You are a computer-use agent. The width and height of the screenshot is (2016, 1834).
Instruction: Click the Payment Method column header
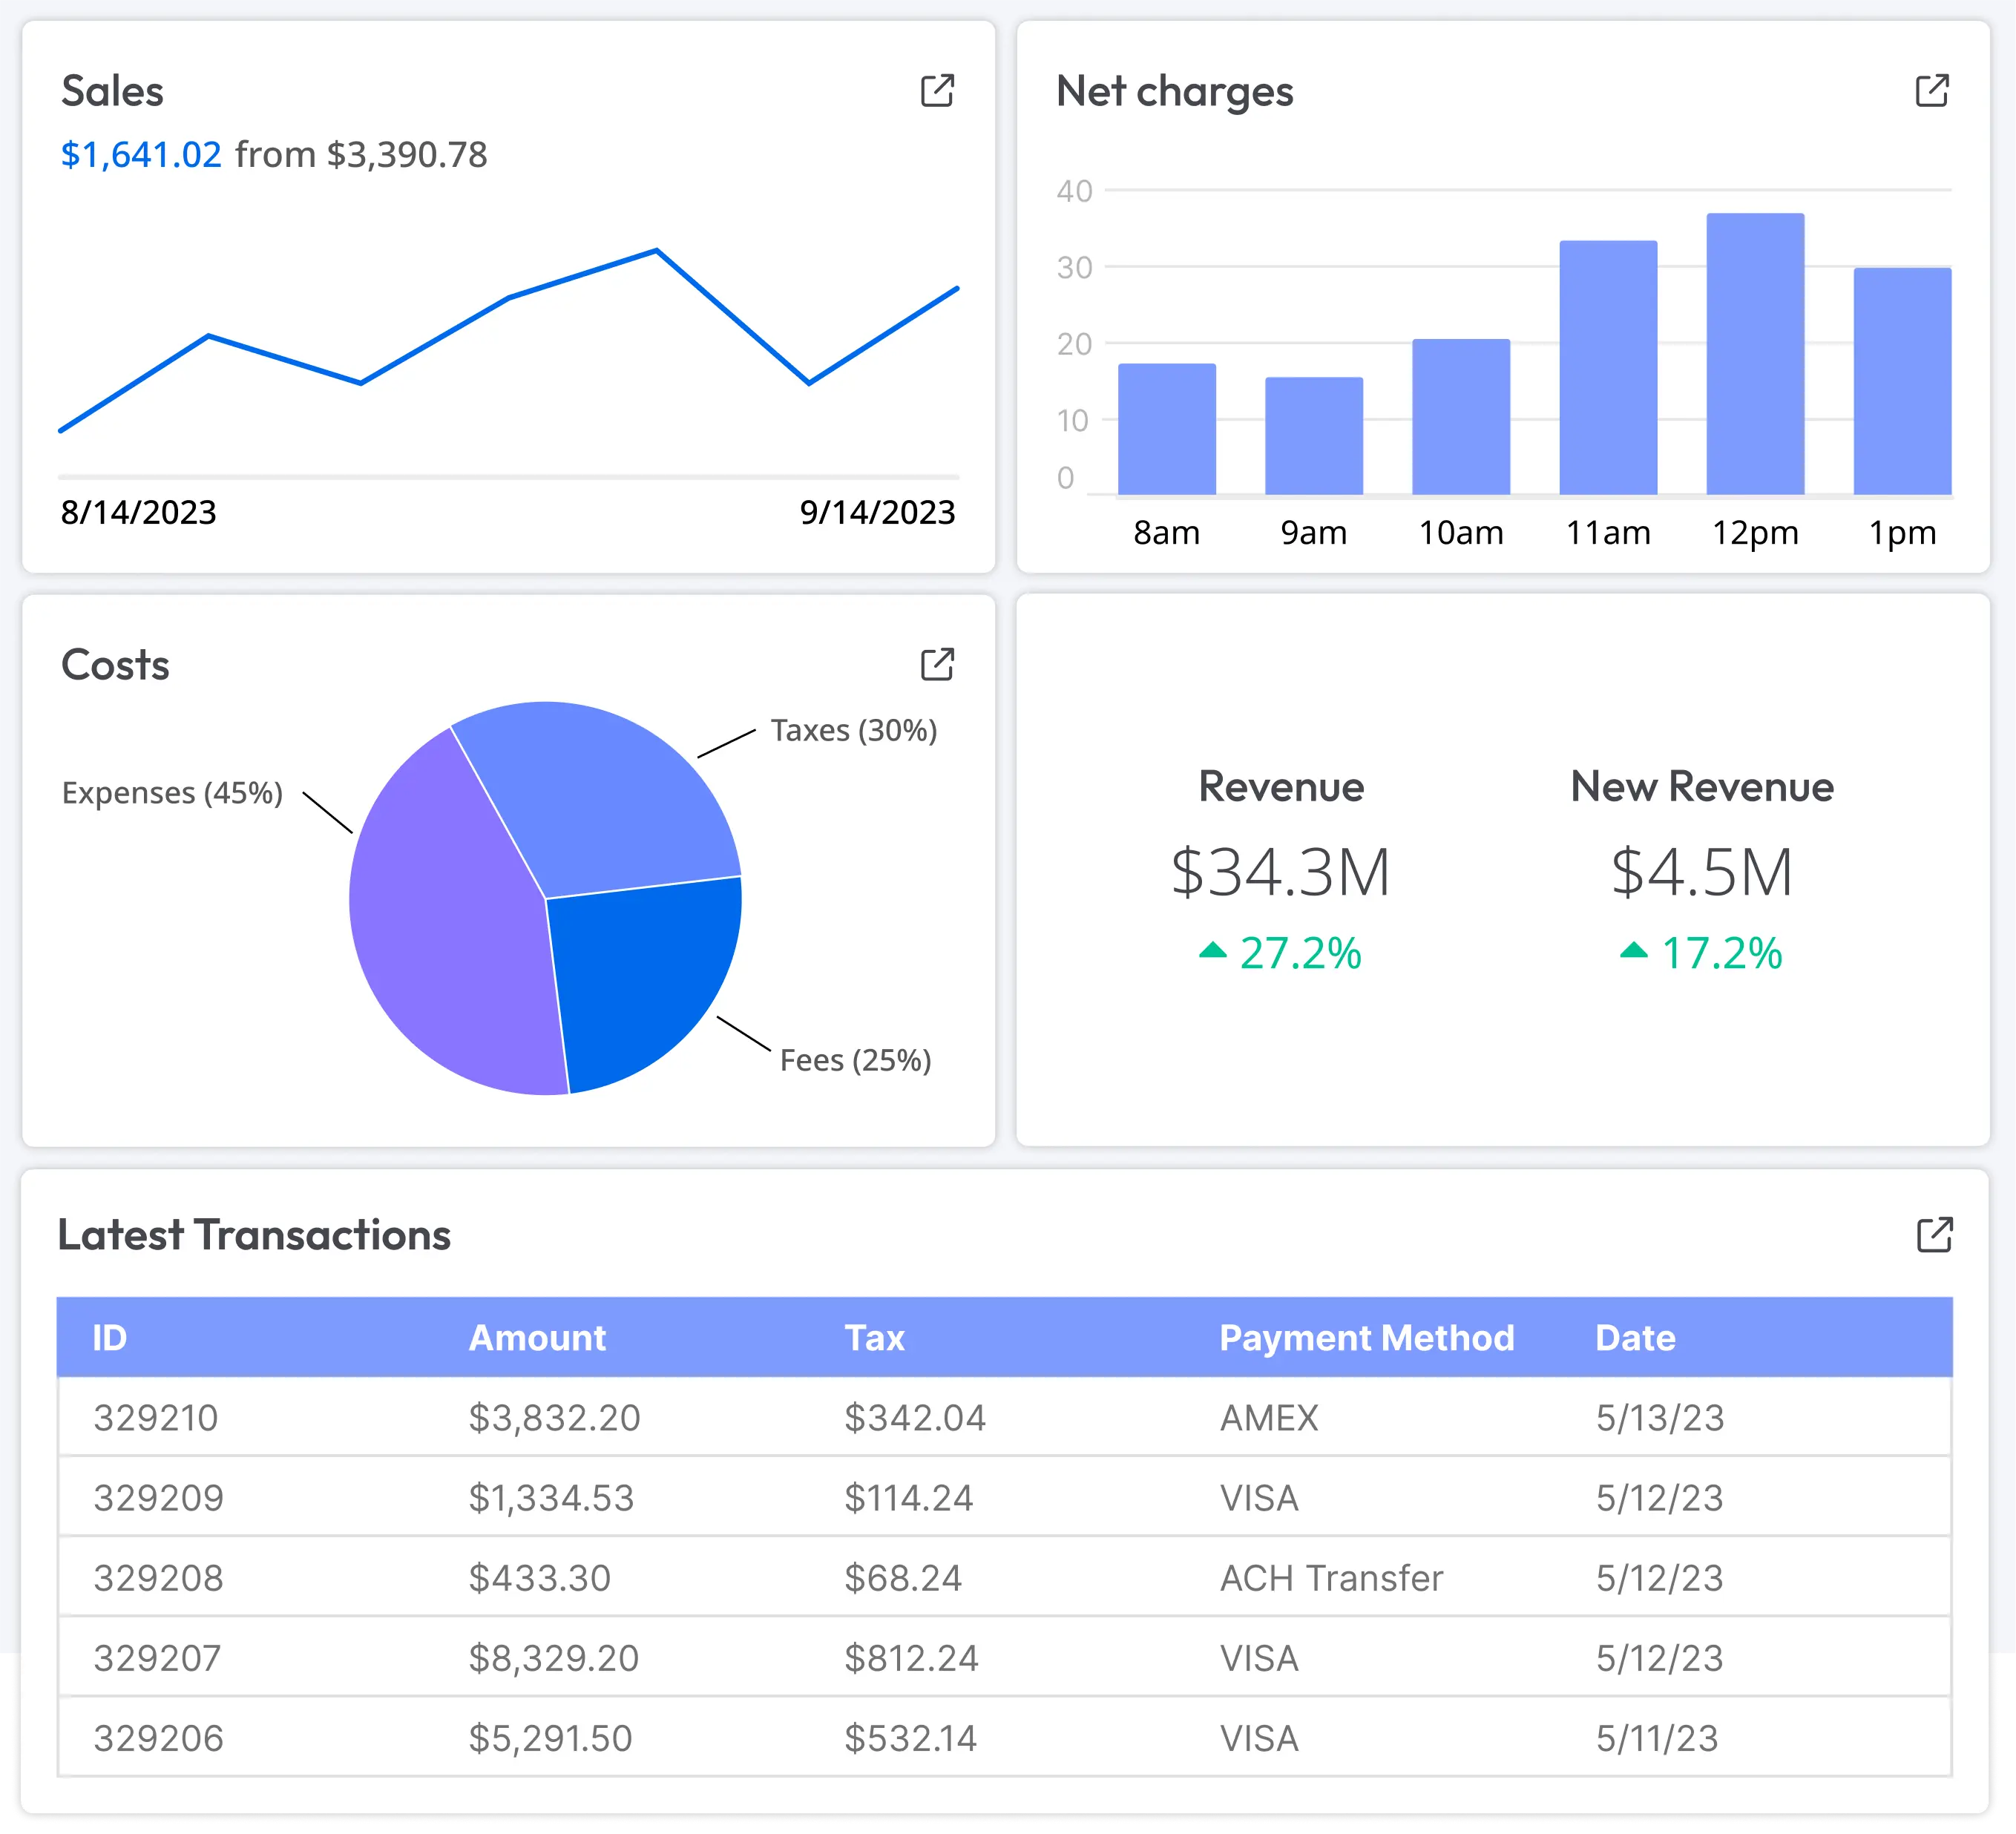tap(1368, 1338)
